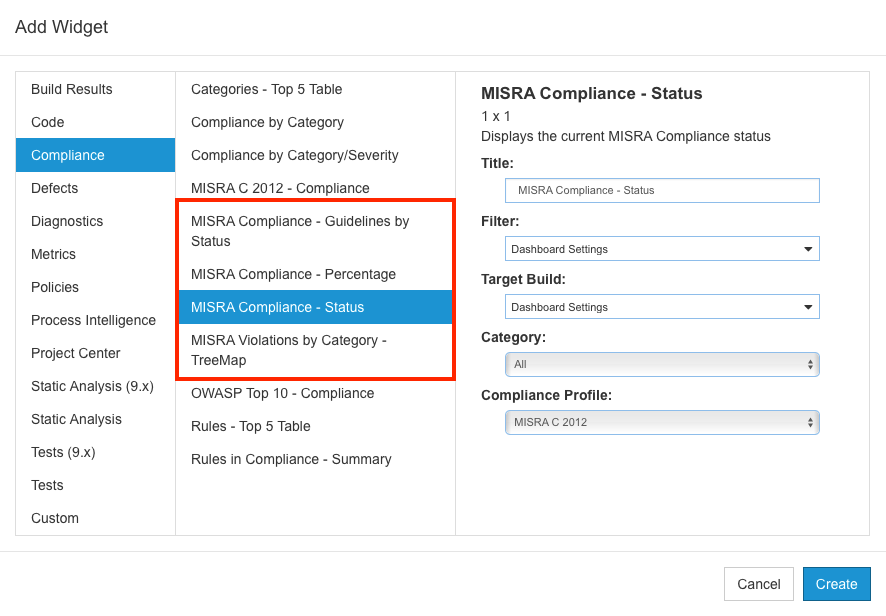Select MISRA C 2012 - Compliance widget
886x616 pixels.
pos(315,188)
